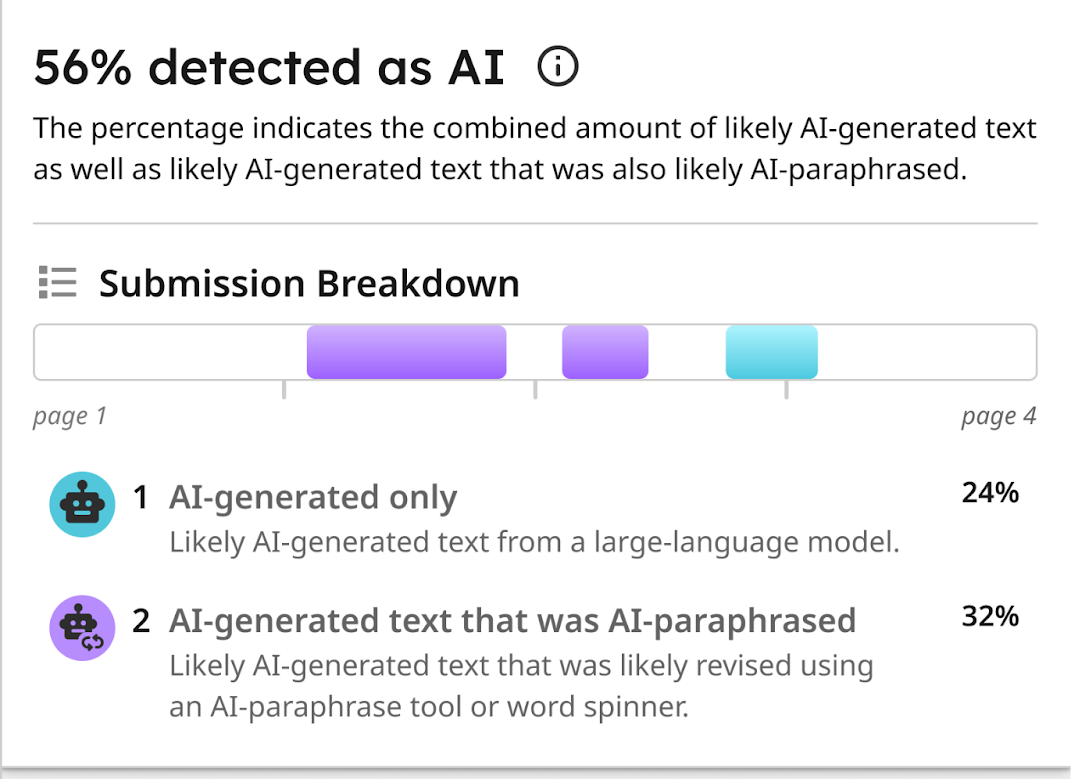Click the 32% value for AI-paraphrased text

pyautogui.click(x=990, y=616)
